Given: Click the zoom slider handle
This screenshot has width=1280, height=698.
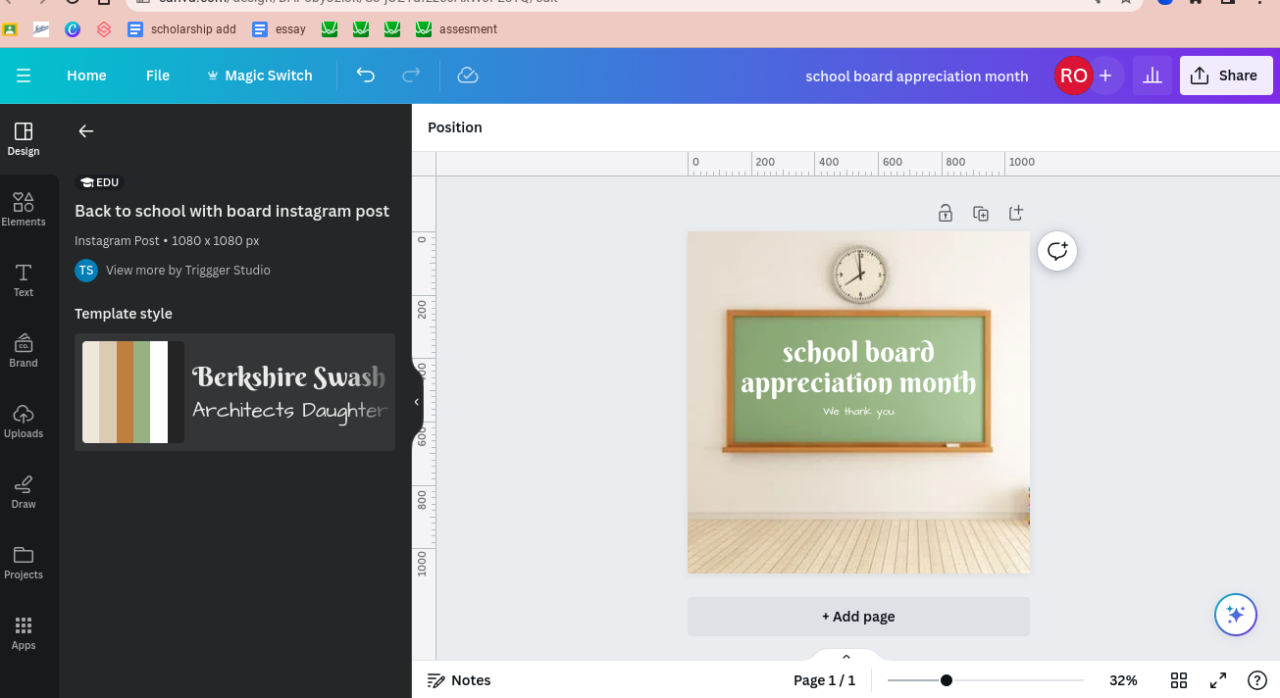Looking at the screenshot, I should click(x=946, y=680).
